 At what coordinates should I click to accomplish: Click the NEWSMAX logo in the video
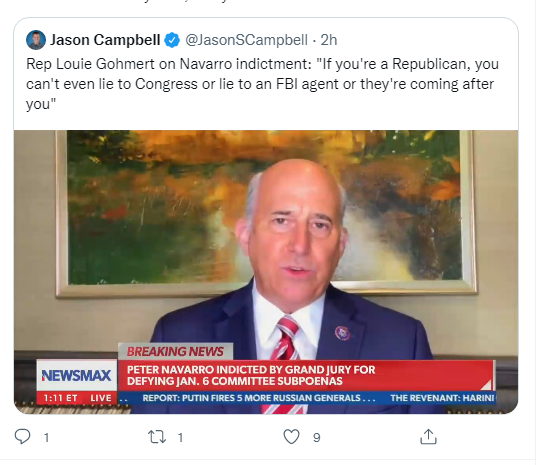coord(76,375)
